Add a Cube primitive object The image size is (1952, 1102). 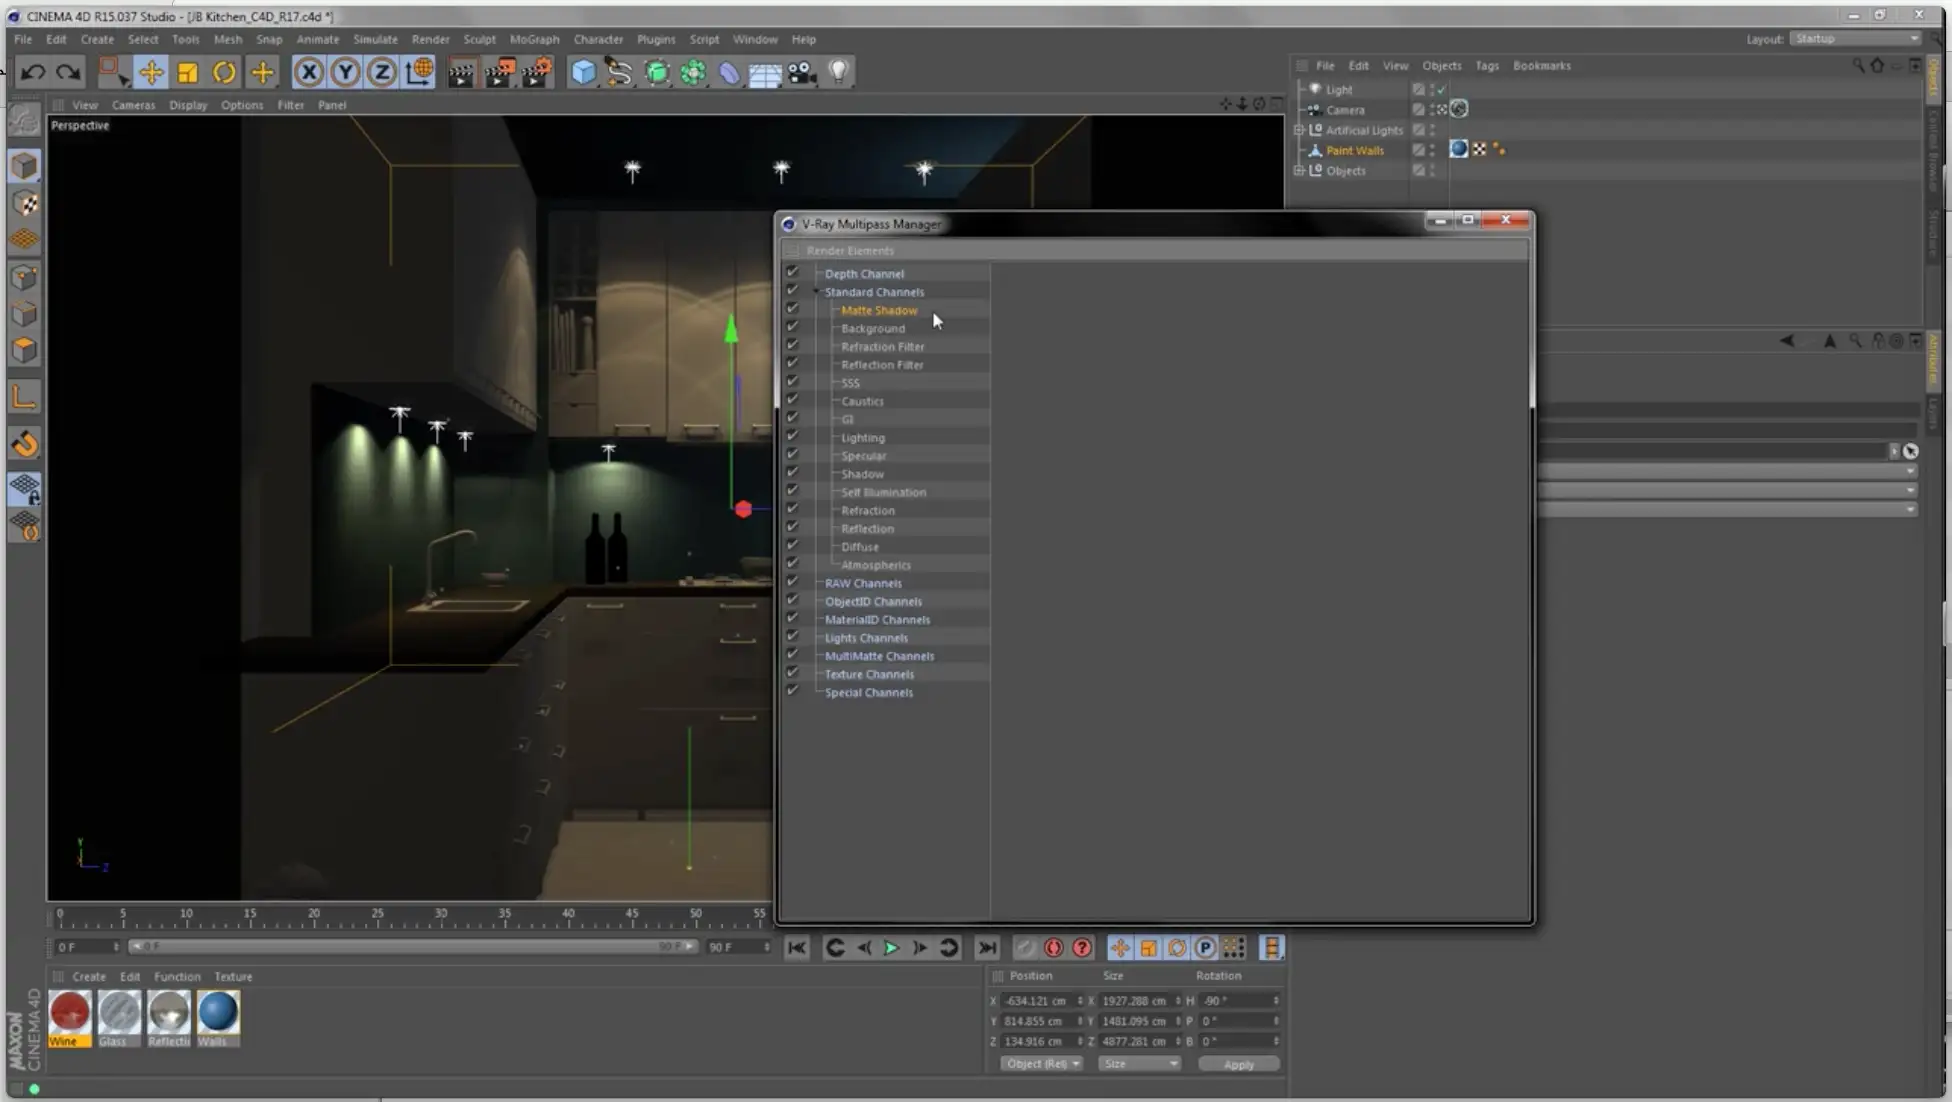(x=583, y=72)
